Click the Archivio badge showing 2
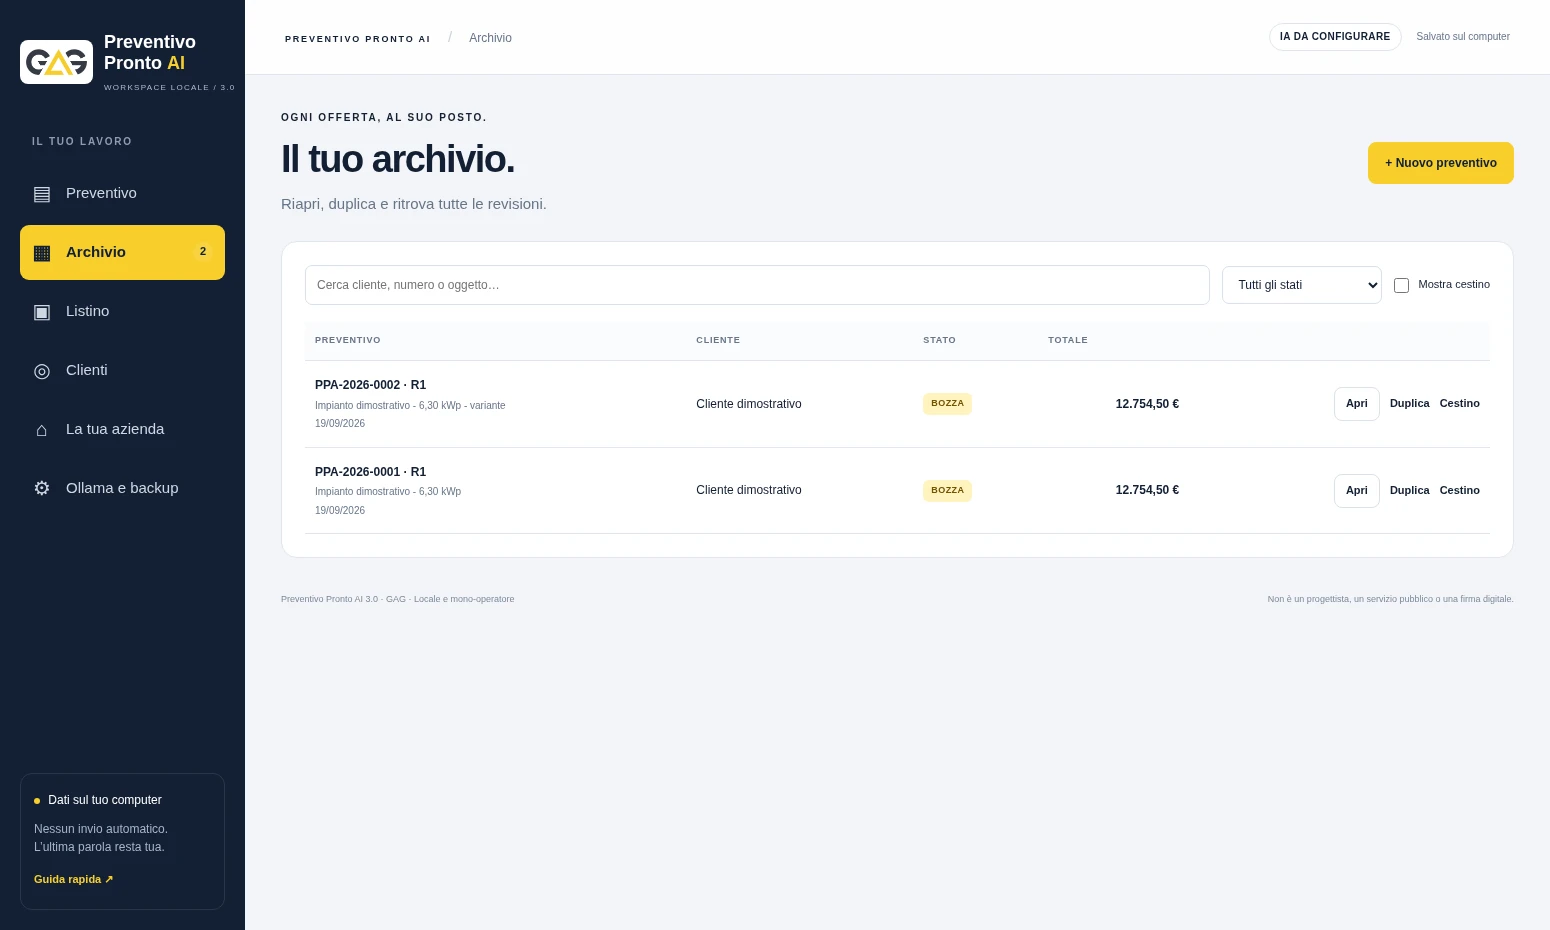 click(203, 252)
